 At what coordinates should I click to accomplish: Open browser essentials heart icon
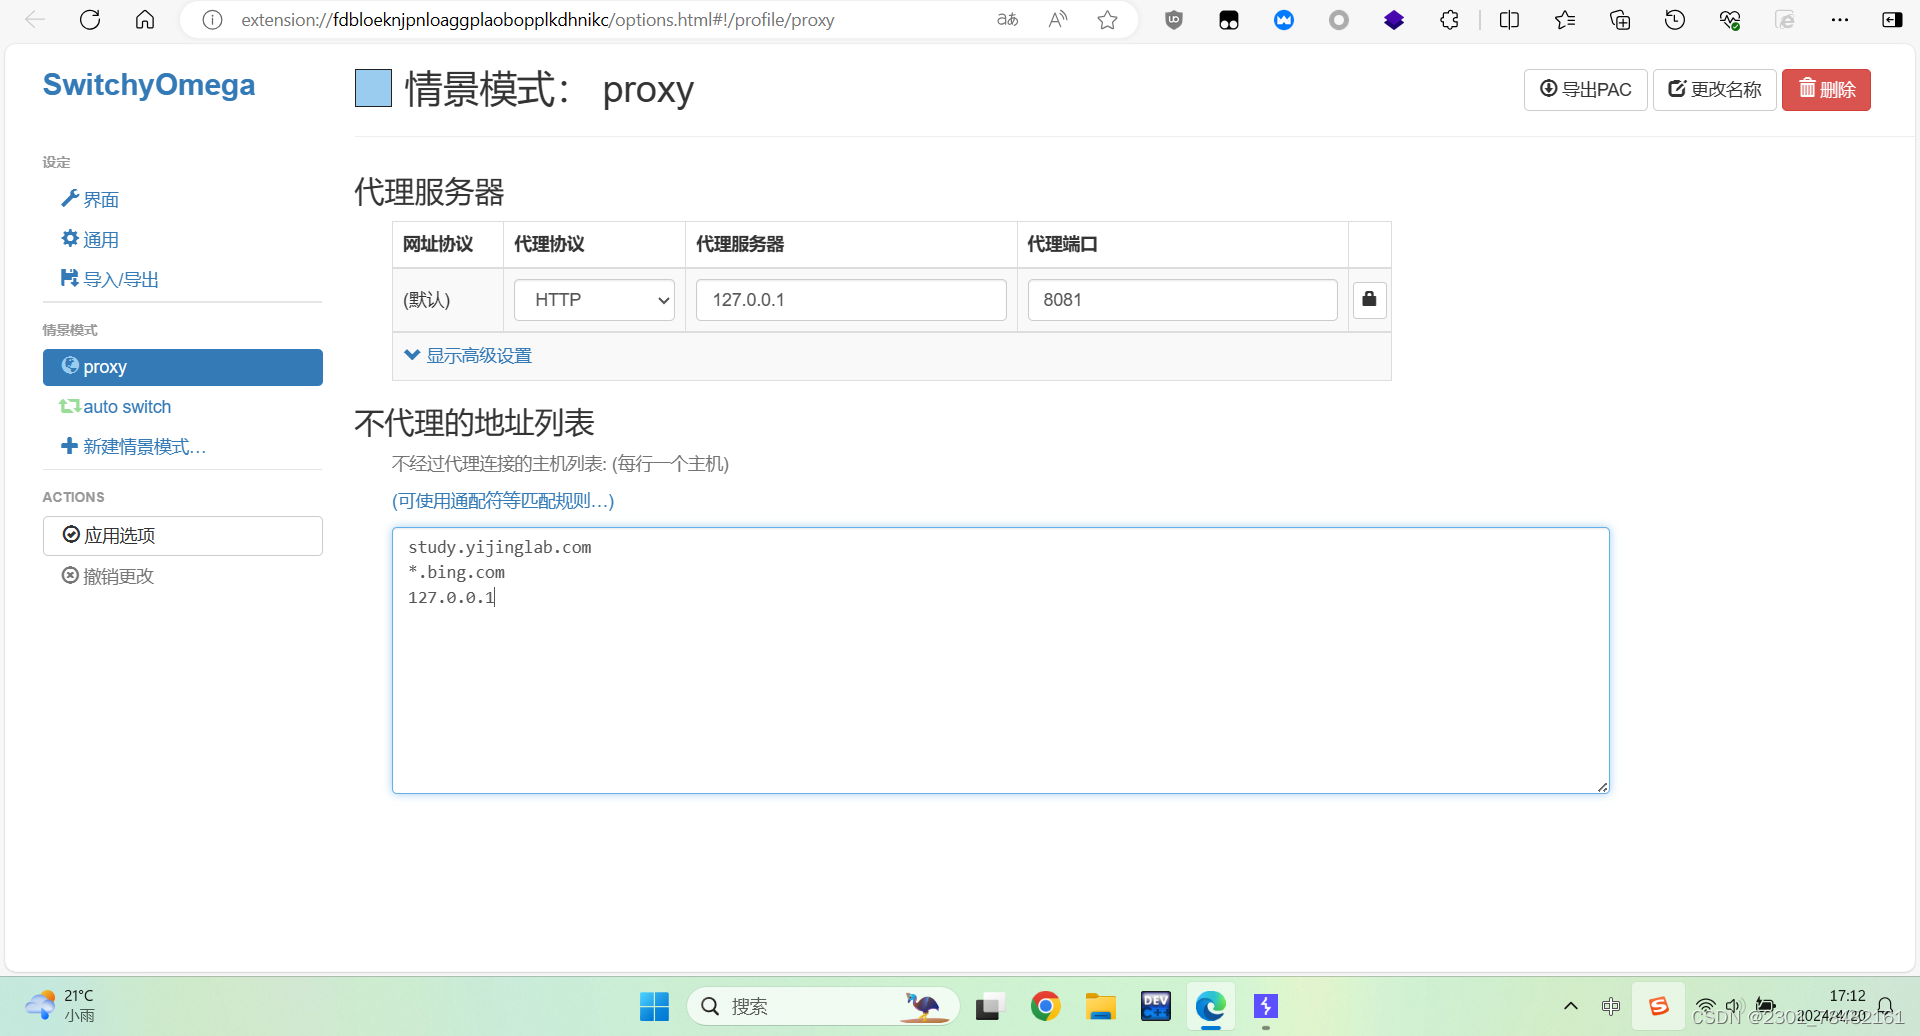(1730, 20)
